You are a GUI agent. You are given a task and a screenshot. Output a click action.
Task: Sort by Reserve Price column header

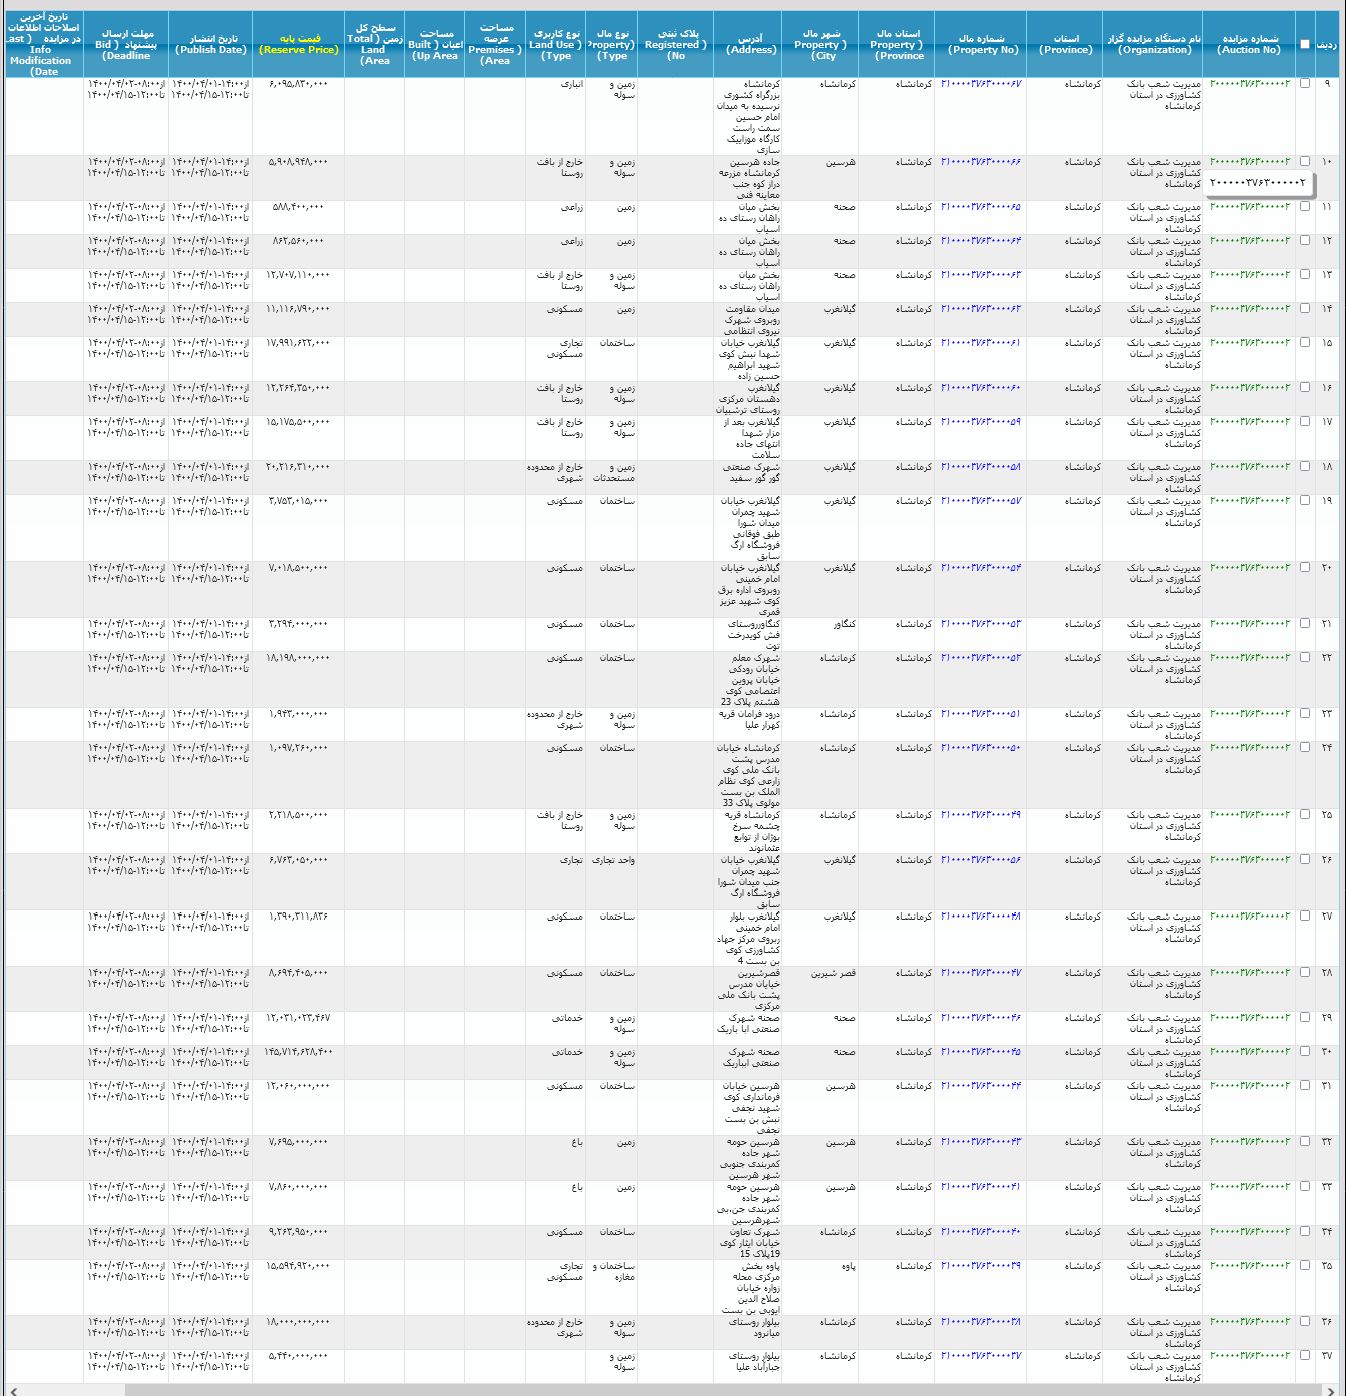[298, 44]
